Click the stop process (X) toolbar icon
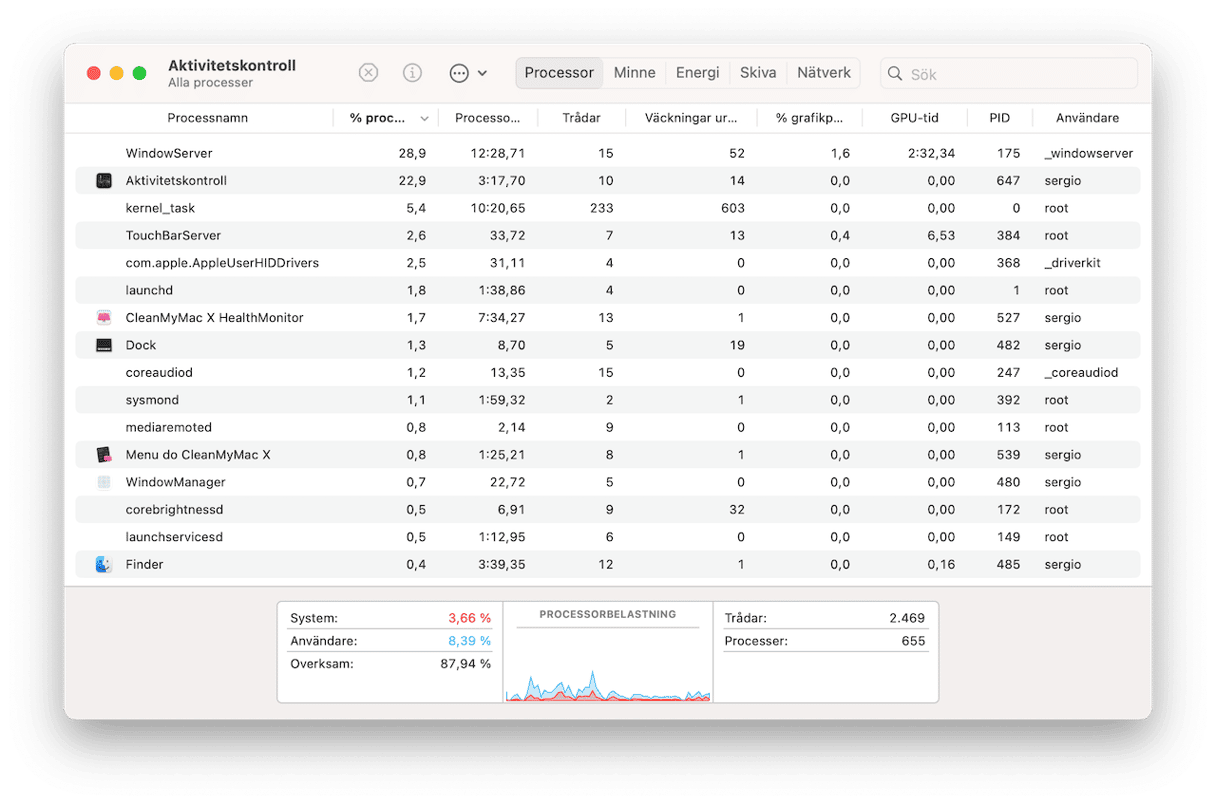This screenshot has height=804, width=1216. (x=369, y=73)
